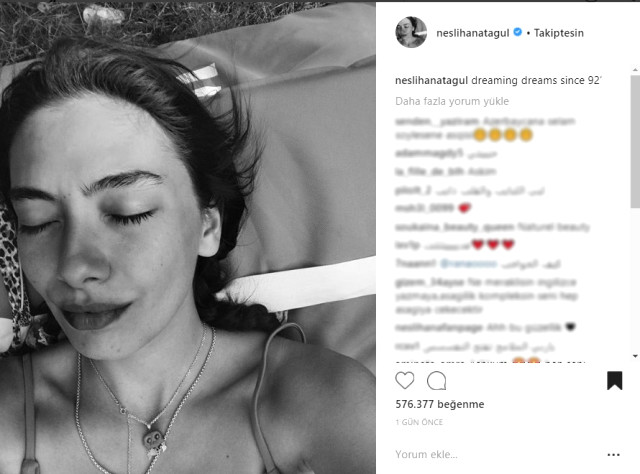Click the blue verified badge
This screenshot has width=640, height=474.
(518, 32)
